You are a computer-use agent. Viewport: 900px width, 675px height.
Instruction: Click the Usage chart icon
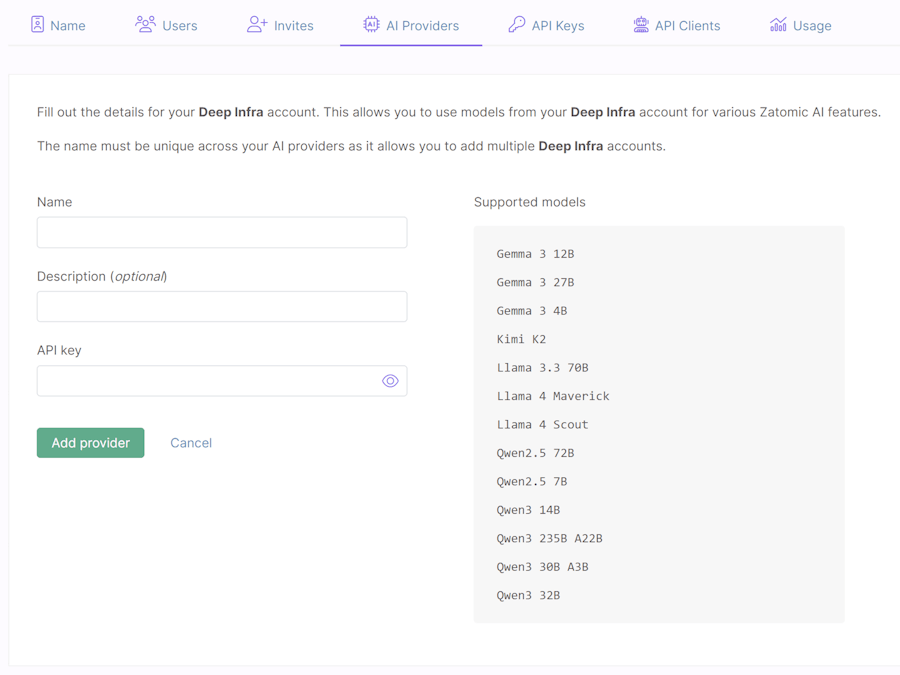tap(778, 25)
